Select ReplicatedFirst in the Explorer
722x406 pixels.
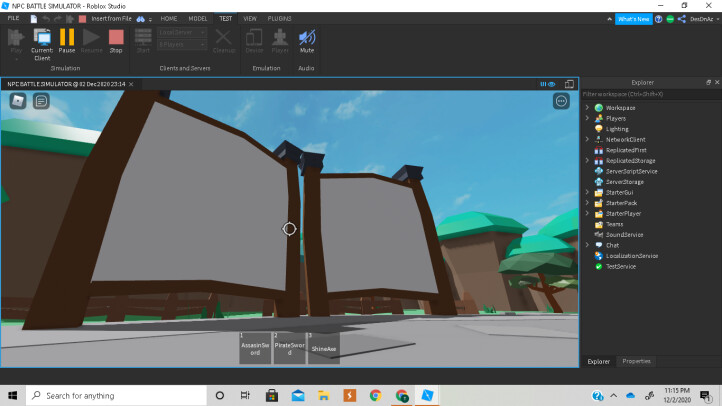626,150
